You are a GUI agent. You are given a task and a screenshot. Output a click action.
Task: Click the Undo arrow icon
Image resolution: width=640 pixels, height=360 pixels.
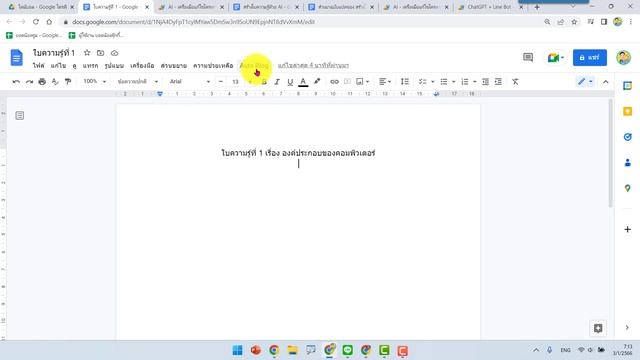[x=16, y=82]
